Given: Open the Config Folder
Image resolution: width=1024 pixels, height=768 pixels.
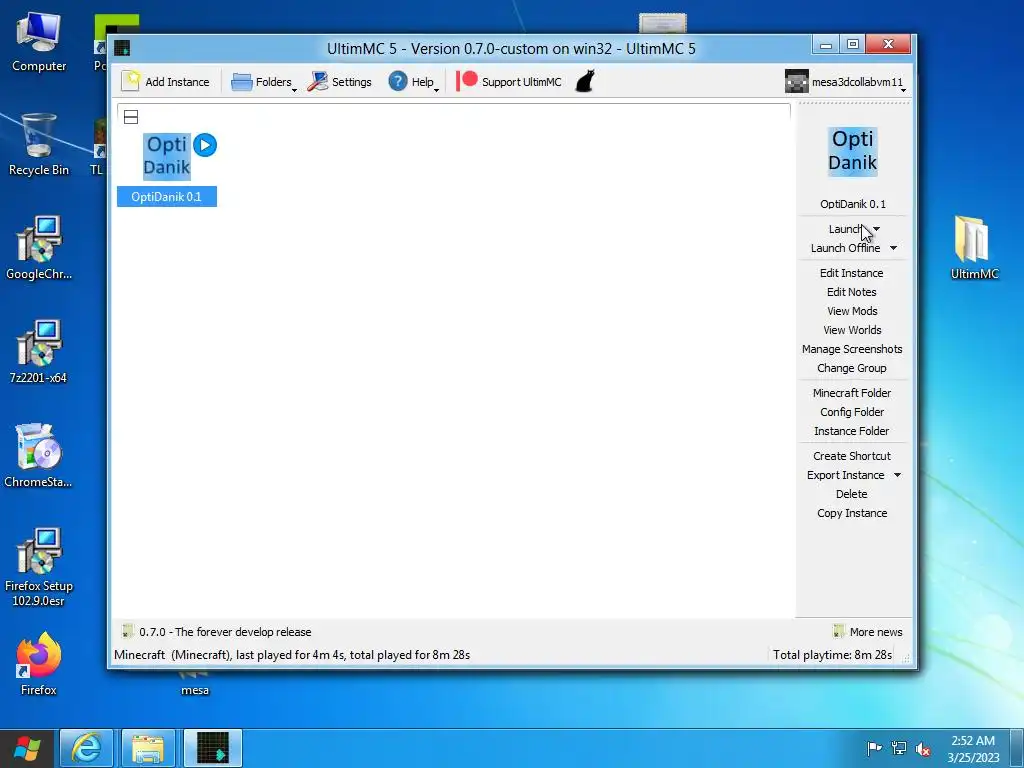Looking at the screenshot, I should coord(852,411).
